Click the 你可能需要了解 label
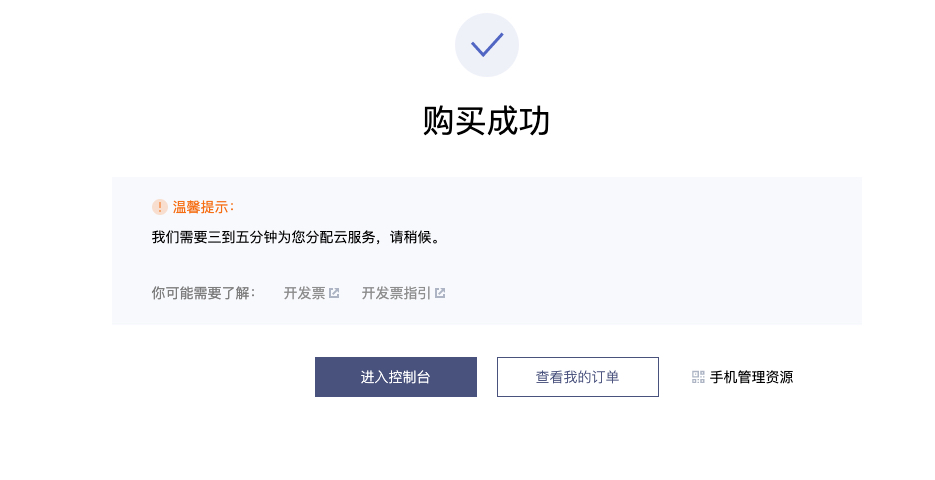 click(x=203, y=293)
